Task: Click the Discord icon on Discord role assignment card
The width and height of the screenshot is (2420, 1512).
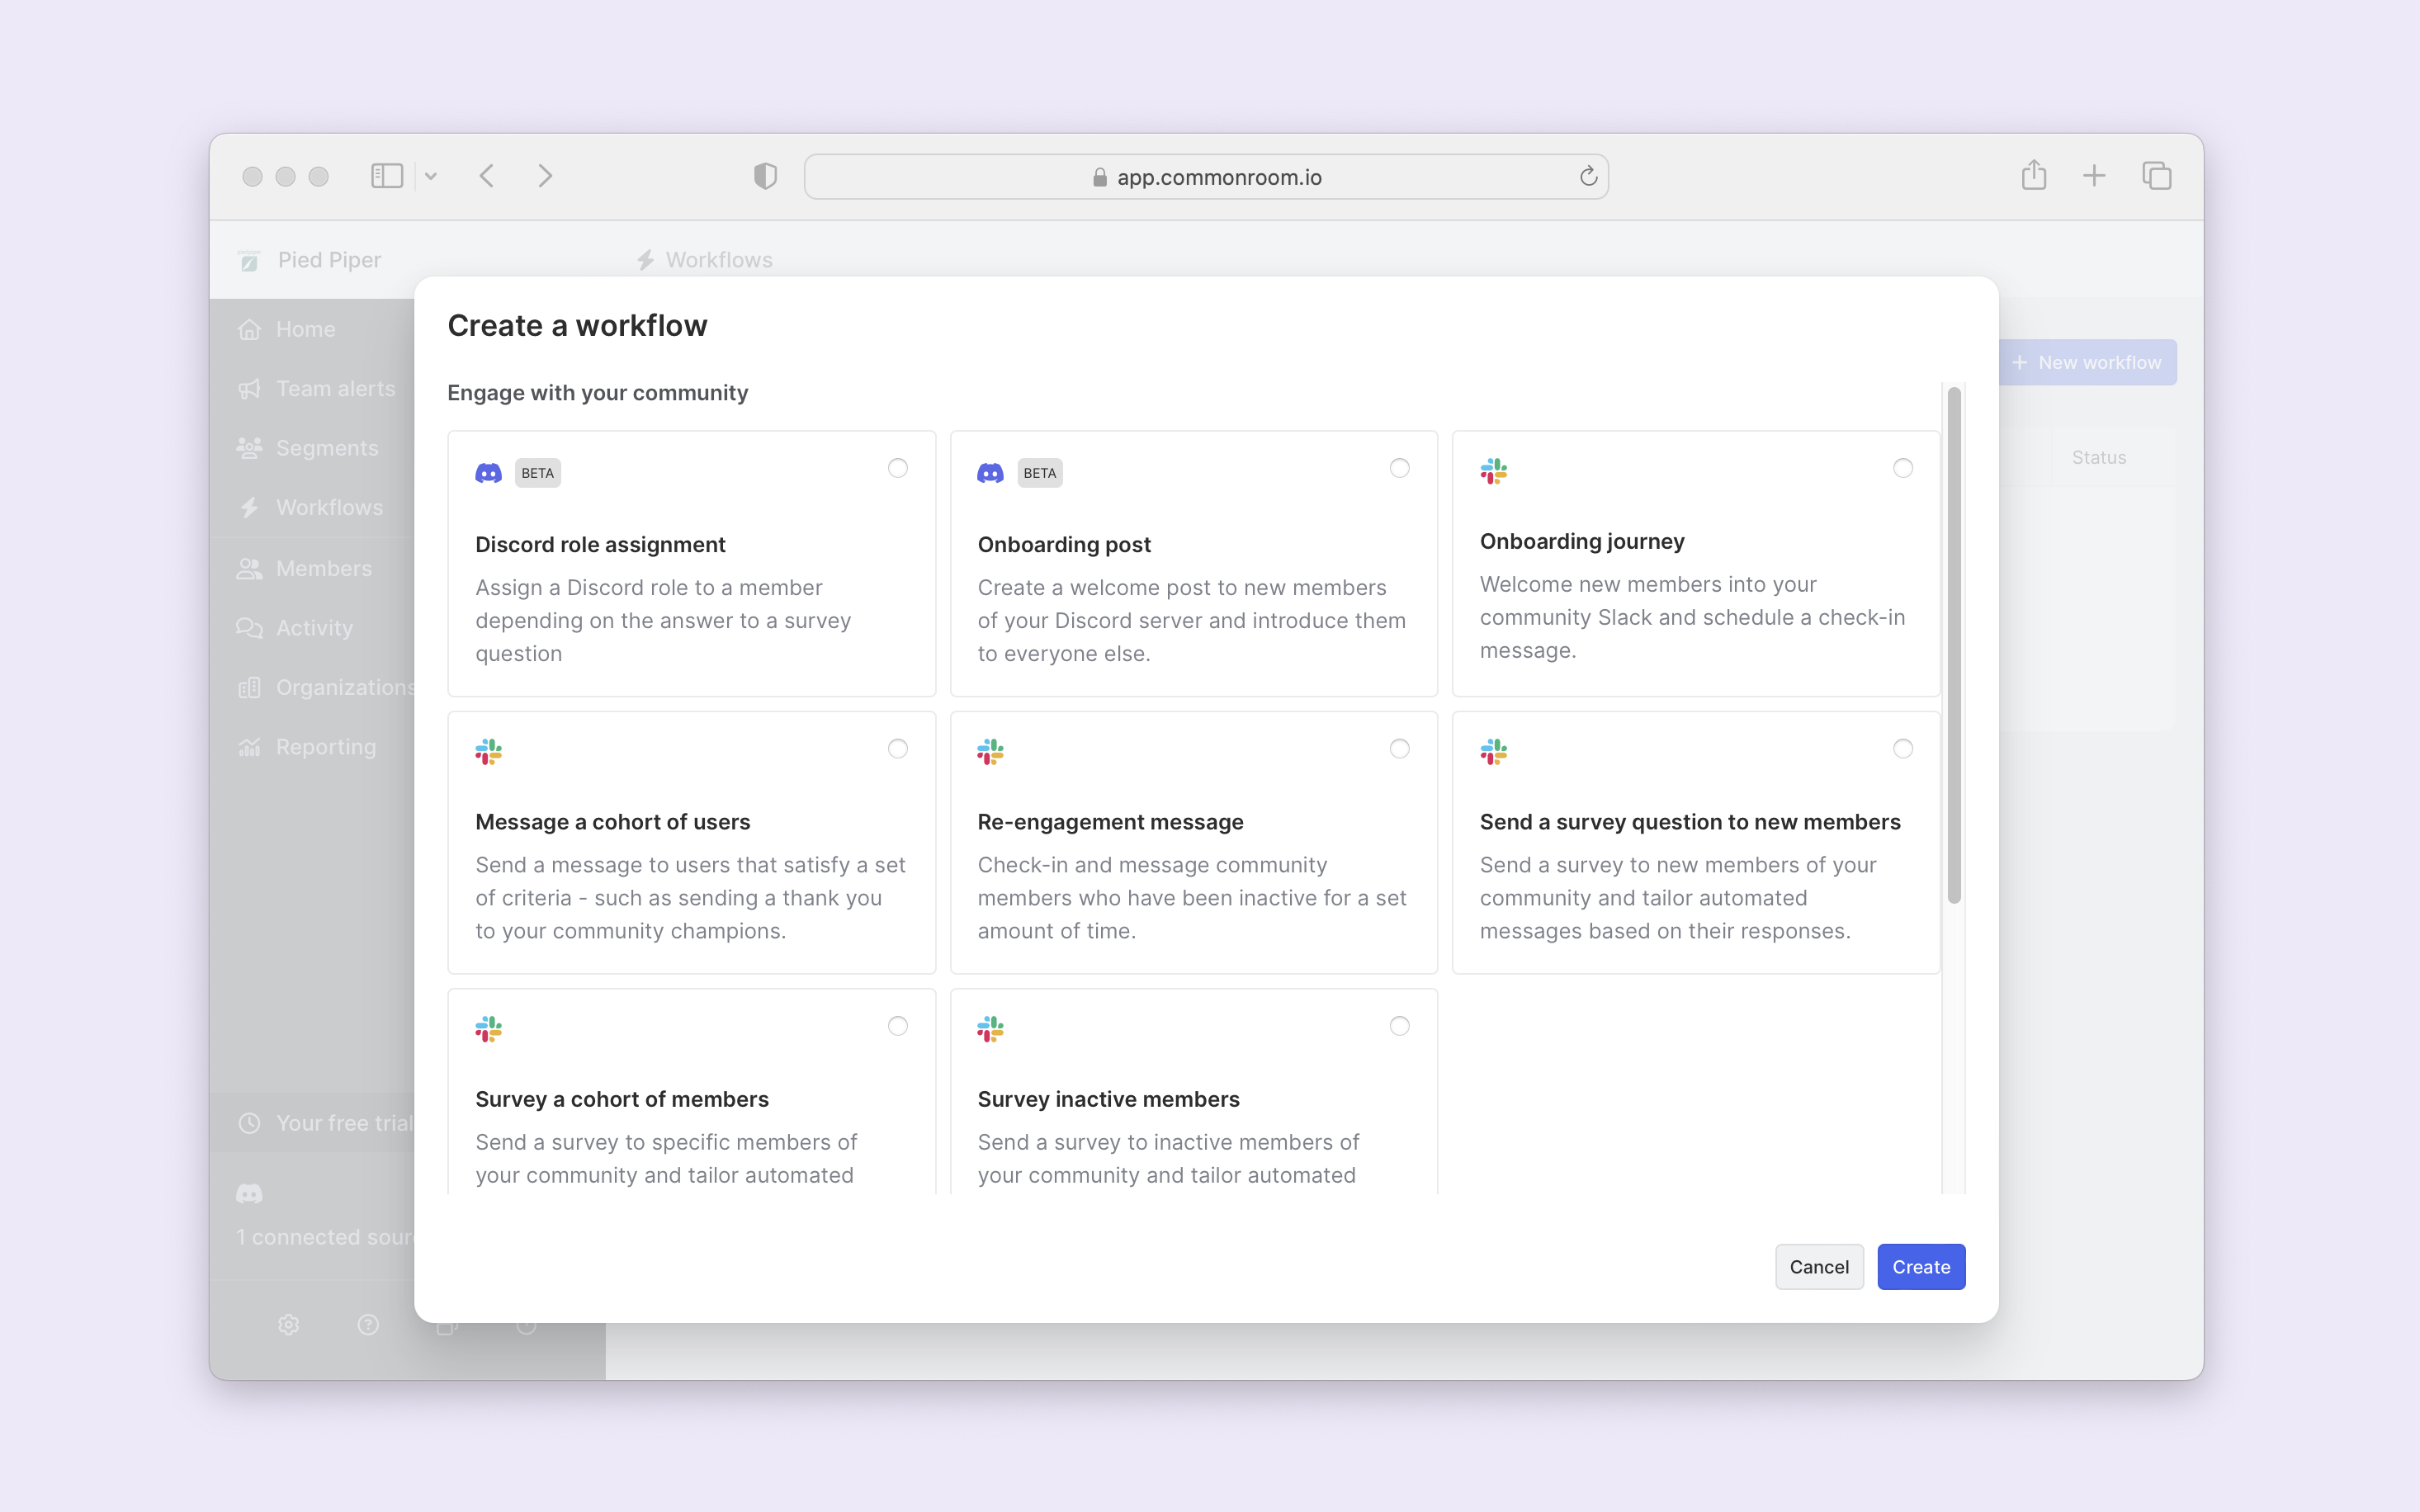Action: [488, 473]
